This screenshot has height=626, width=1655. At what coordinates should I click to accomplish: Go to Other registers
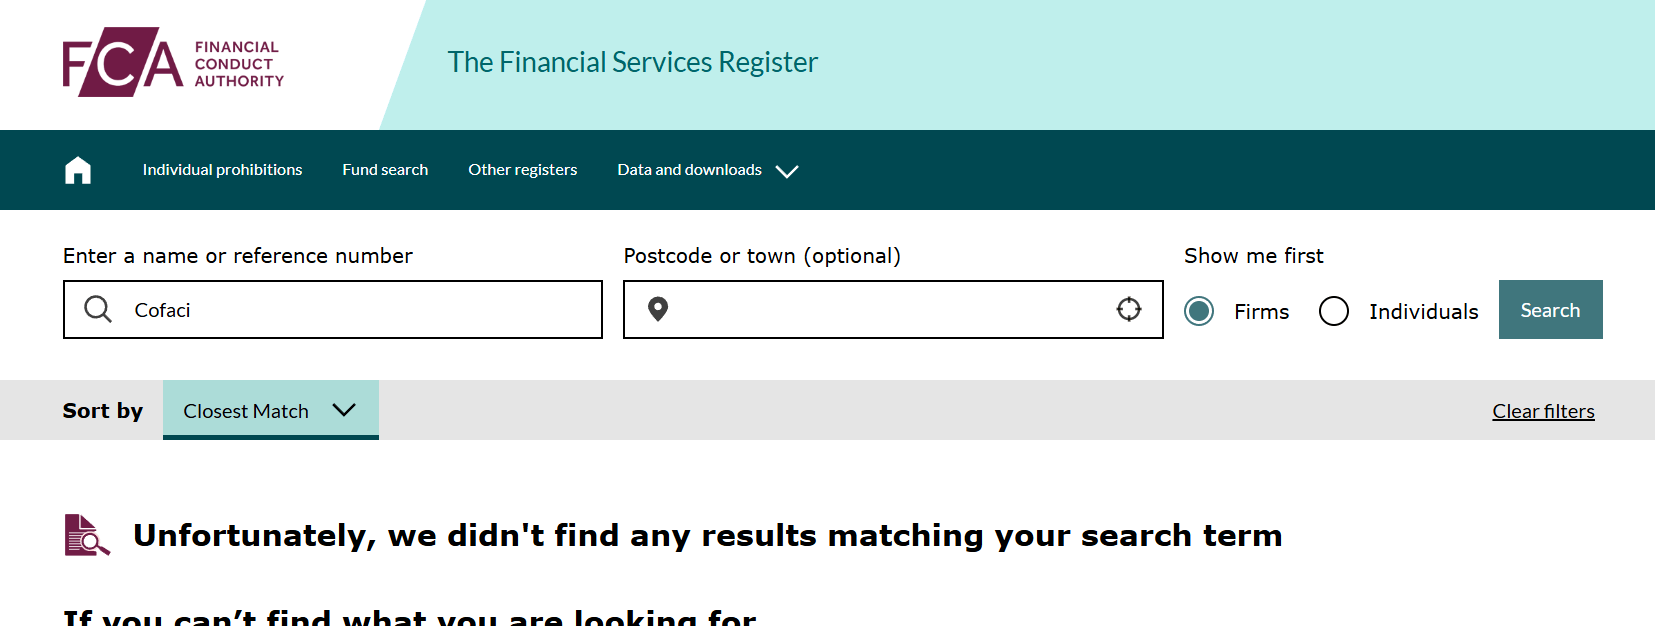[x=523, y=170]
